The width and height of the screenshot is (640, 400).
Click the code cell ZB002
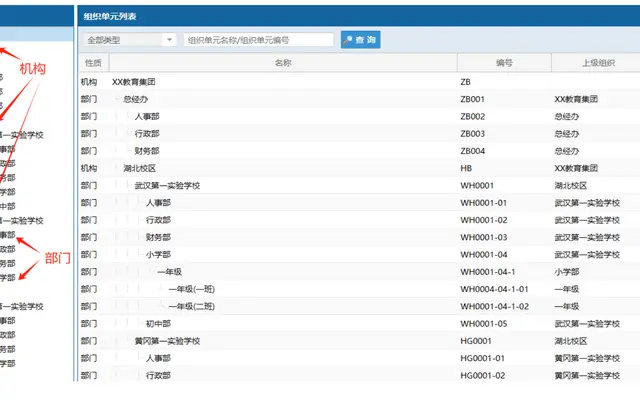473,116
